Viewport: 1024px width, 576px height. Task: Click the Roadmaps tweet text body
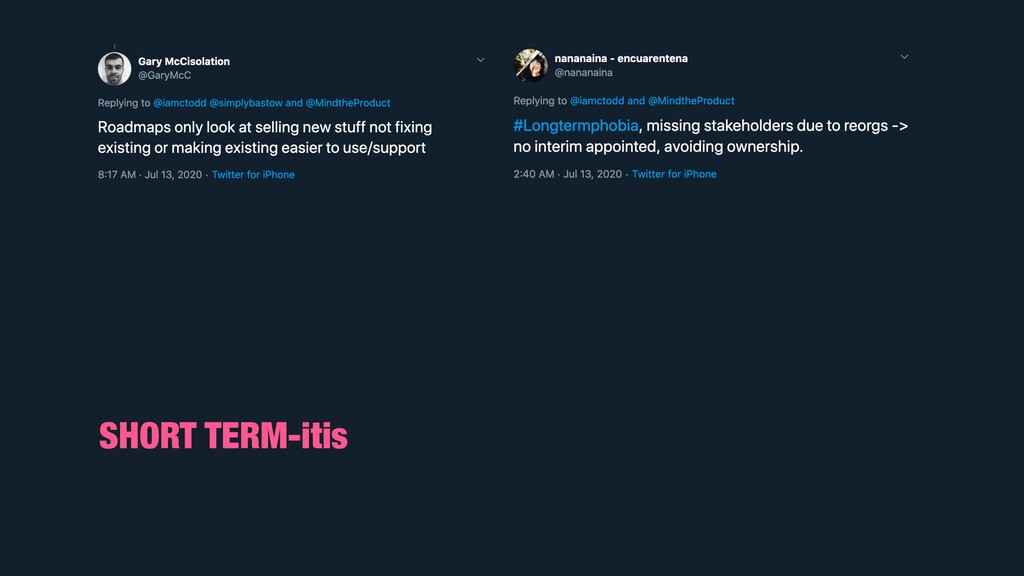point(264,137)
